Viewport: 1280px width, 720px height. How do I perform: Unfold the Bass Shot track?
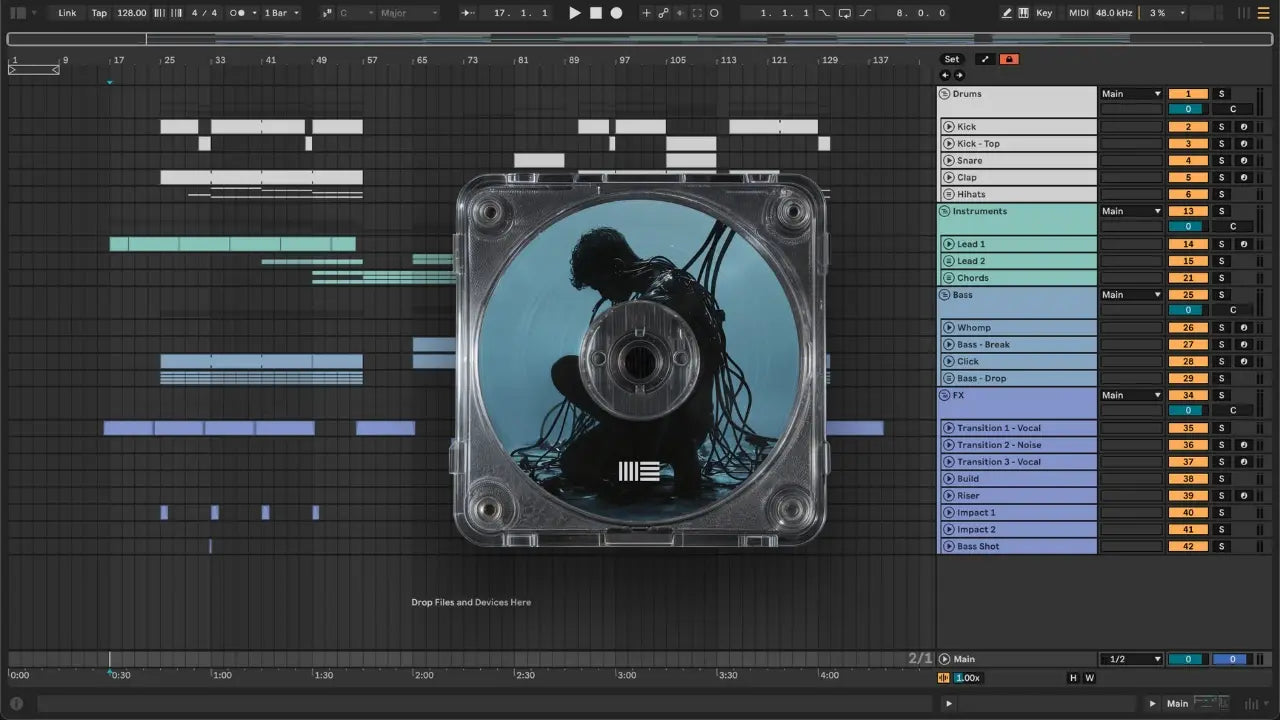pyautogui.click(x=947, y=546)
